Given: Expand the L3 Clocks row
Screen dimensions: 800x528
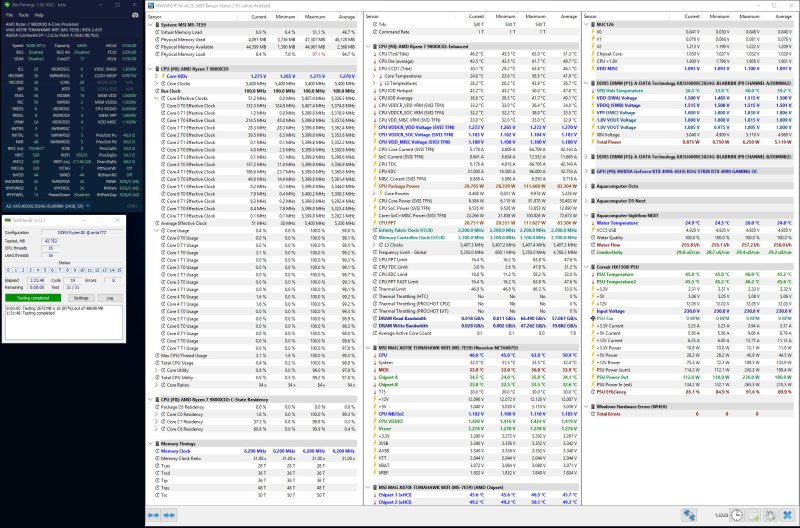Looking at the screenshot, I should (375, 245).
